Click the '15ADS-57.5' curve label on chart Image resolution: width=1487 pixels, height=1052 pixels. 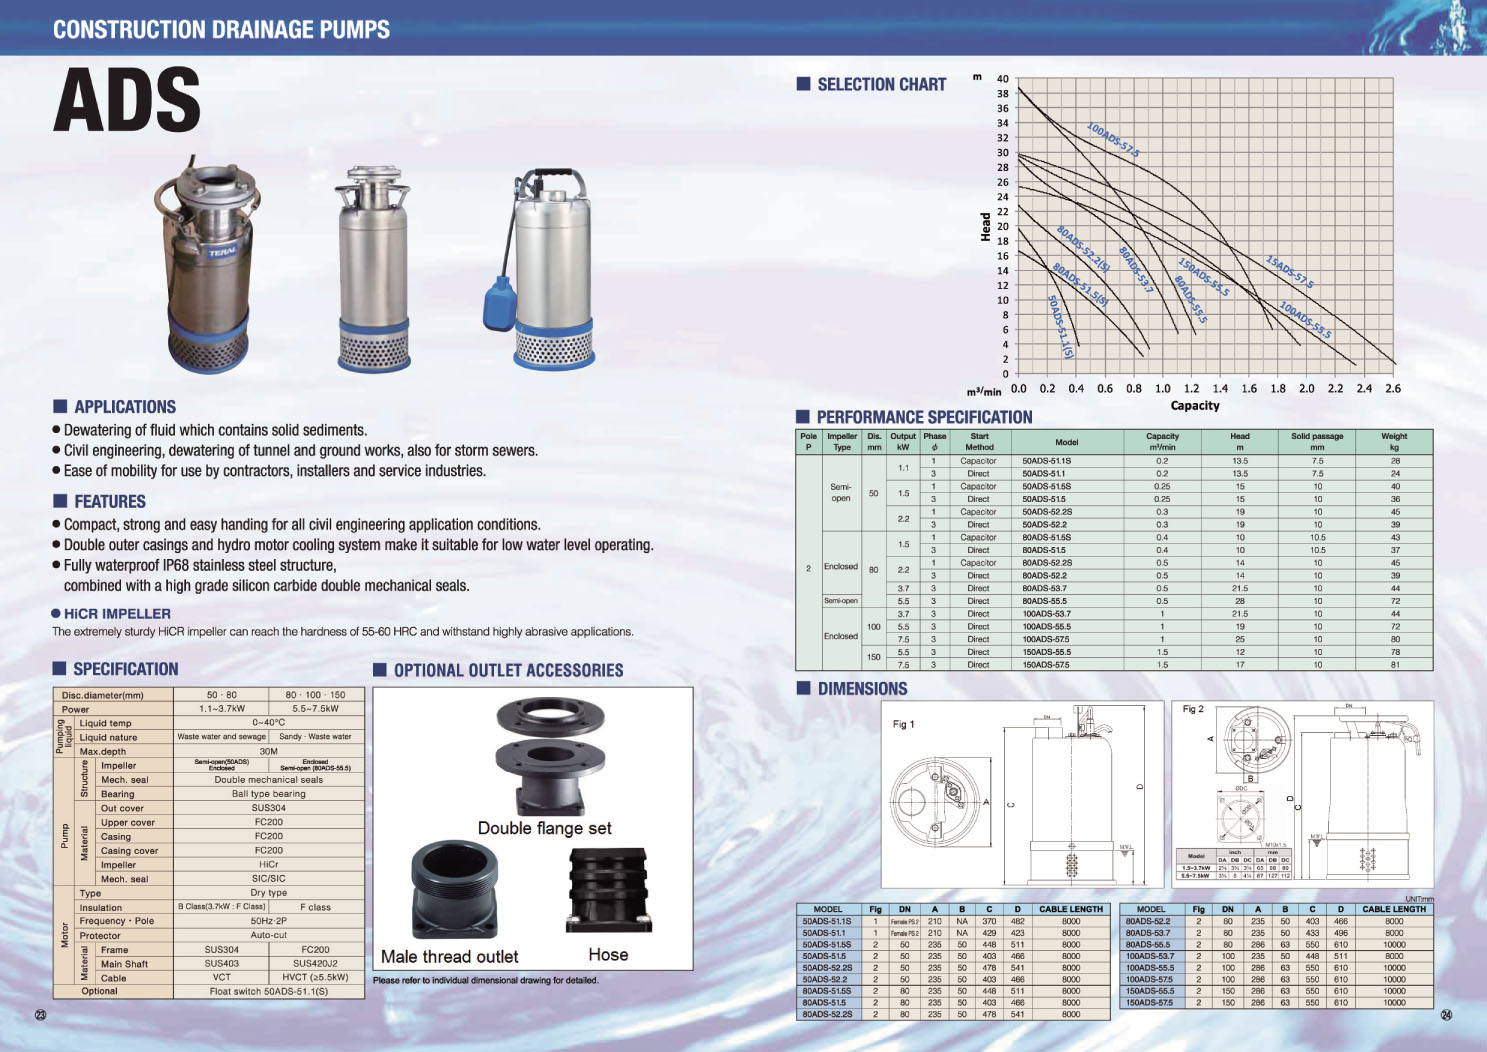1289,271
